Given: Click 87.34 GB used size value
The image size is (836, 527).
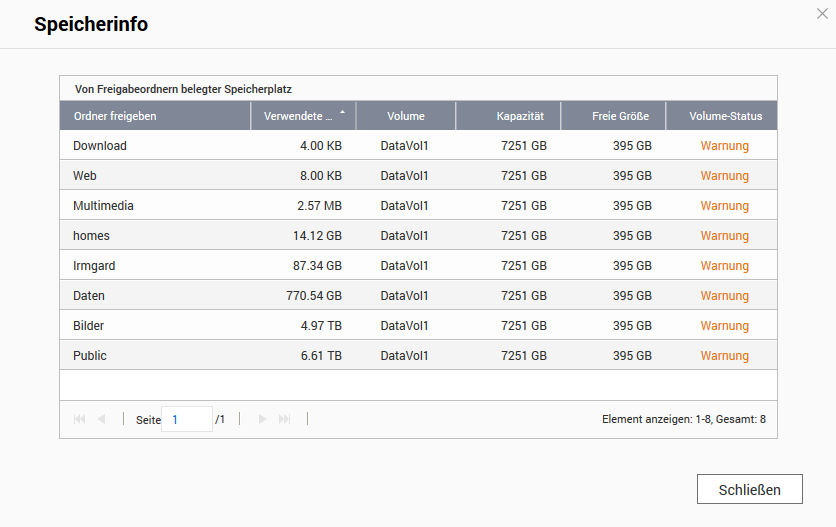Looking at the screenshot, I should (317, 266).
